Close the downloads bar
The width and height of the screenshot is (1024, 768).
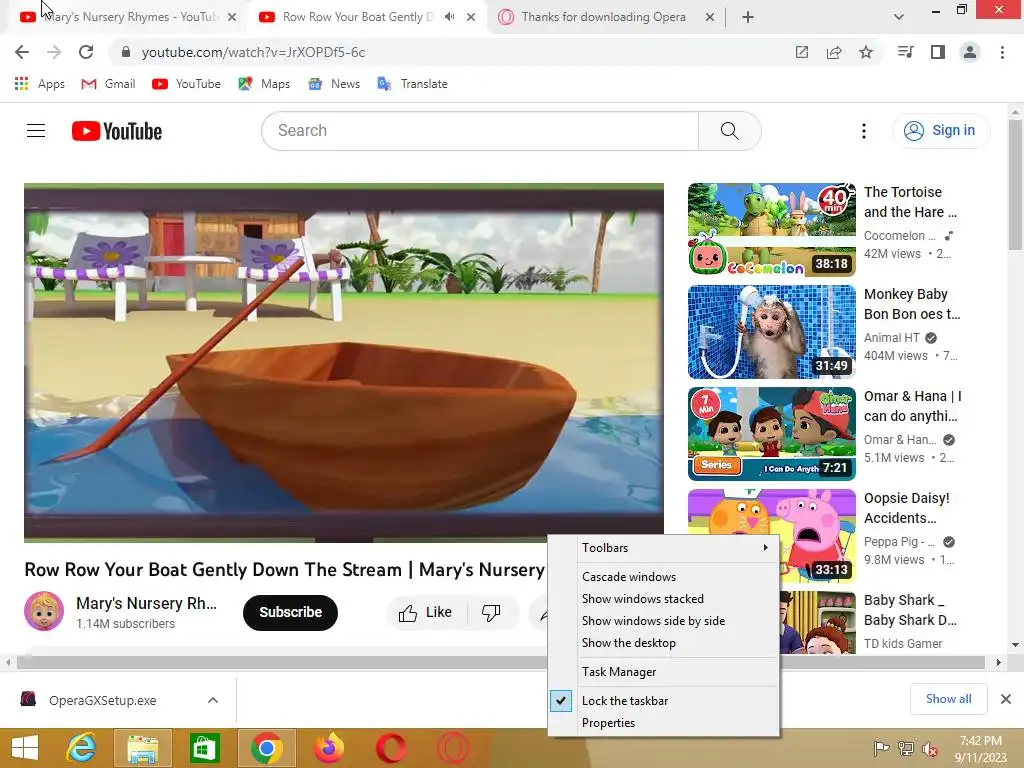pos(1006,699)
